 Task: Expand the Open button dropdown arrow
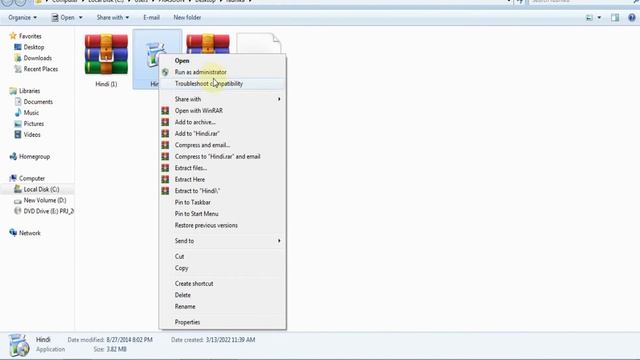tap(80, 18)
